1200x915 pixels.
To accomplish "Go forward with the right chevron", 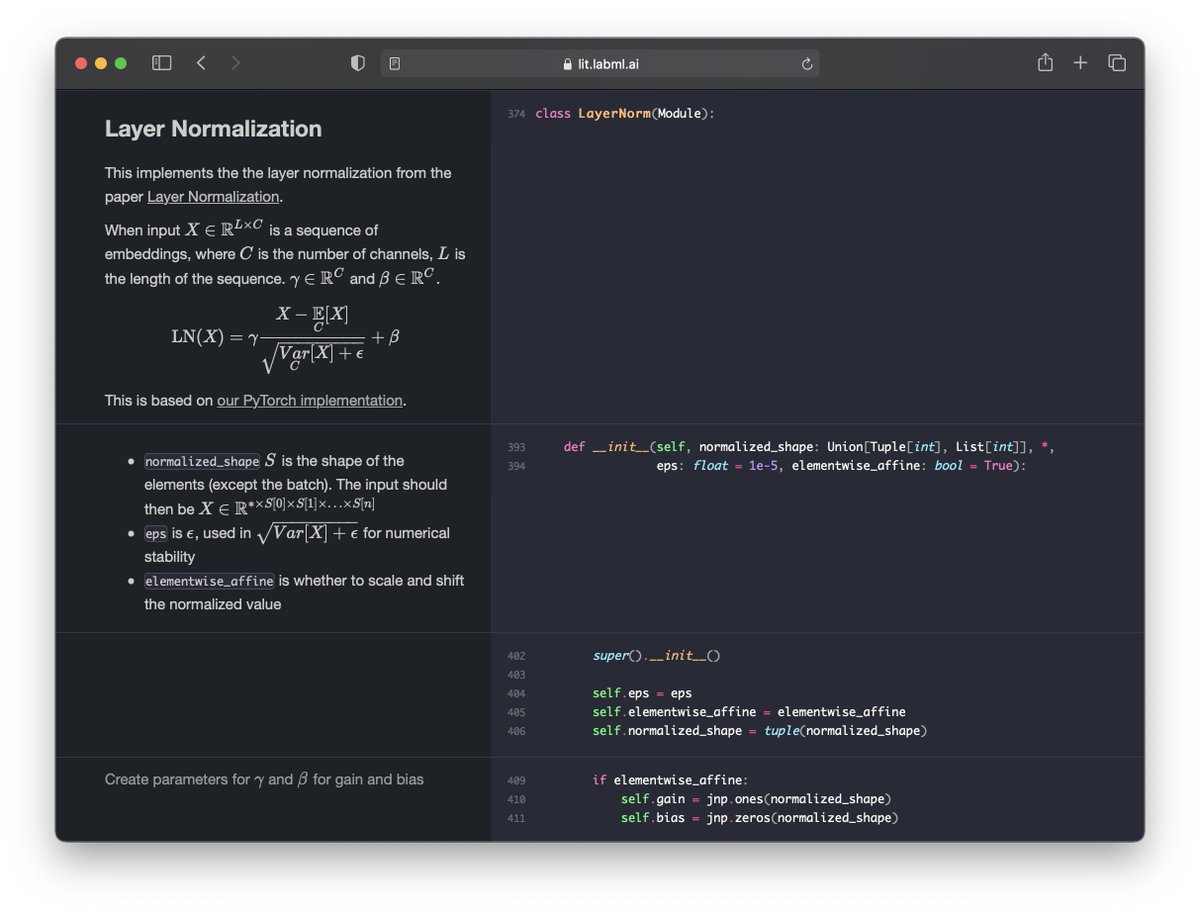I will click(236, 63).
